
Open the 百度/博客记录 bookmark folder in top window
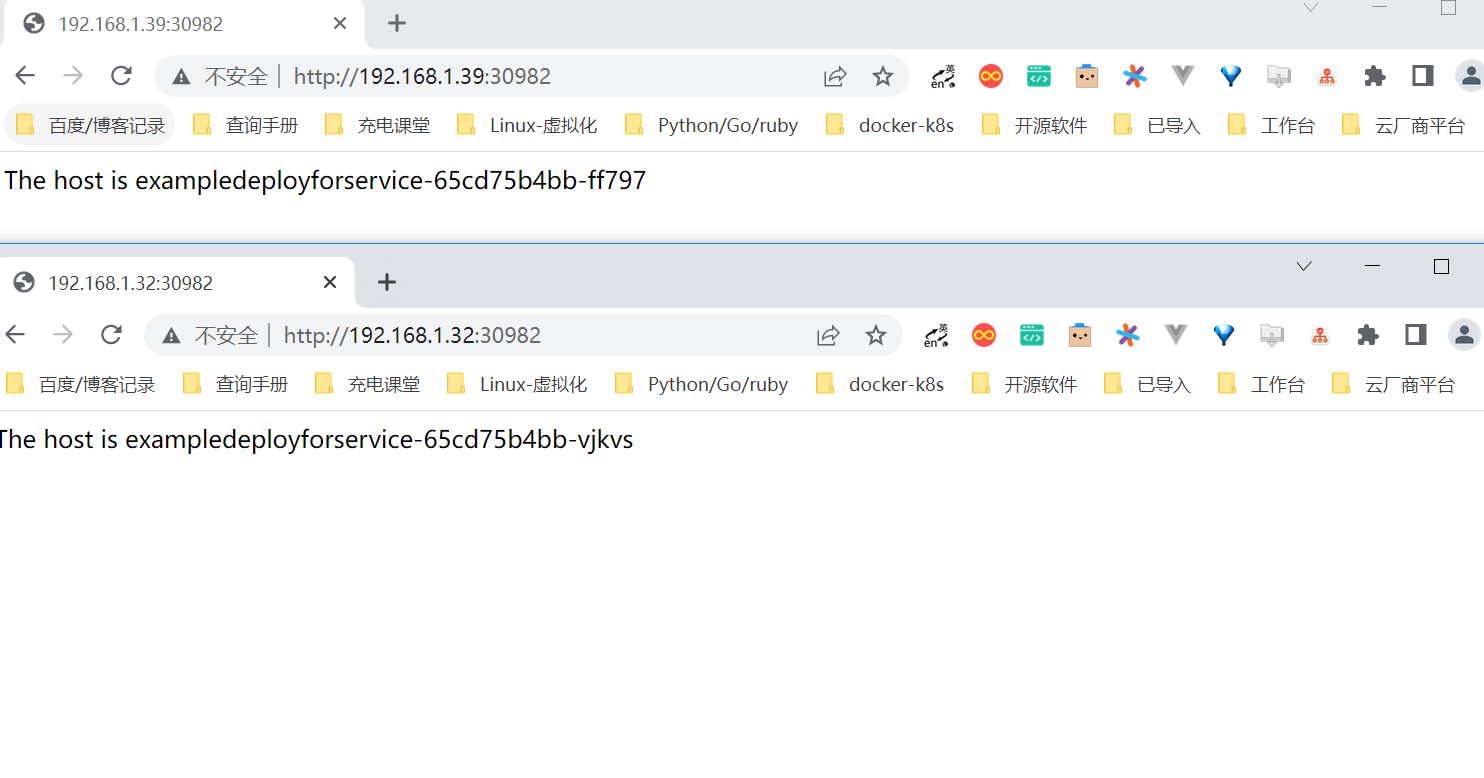90,125
